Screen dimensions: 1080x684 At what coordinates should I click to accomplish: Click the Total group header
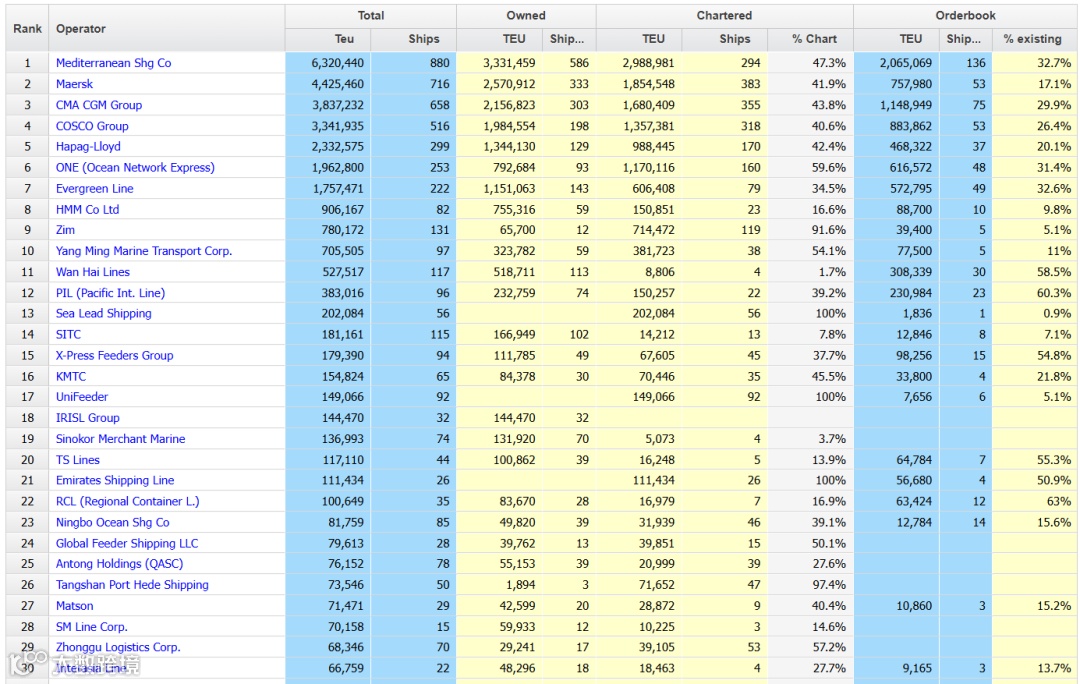pyautogui.click(x=371, y=15)
